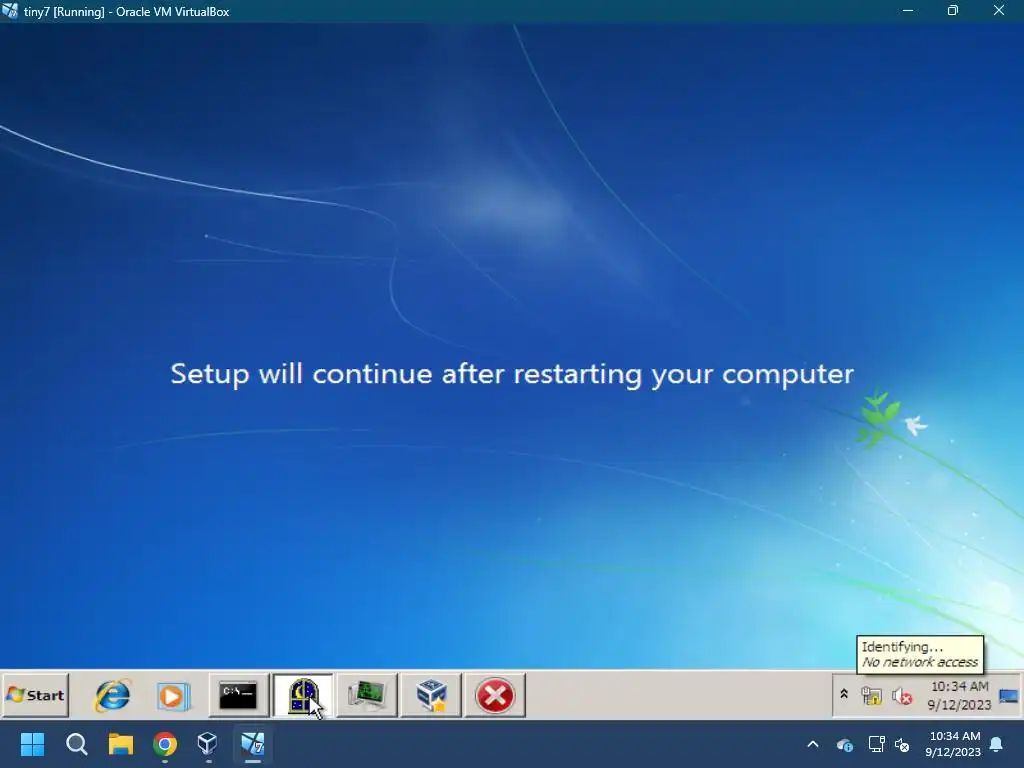Click the 'Identifying... No network access' tooltip
Viewport: 1024px width, 768px height.
pyautogui.click(x=920, y=654)
